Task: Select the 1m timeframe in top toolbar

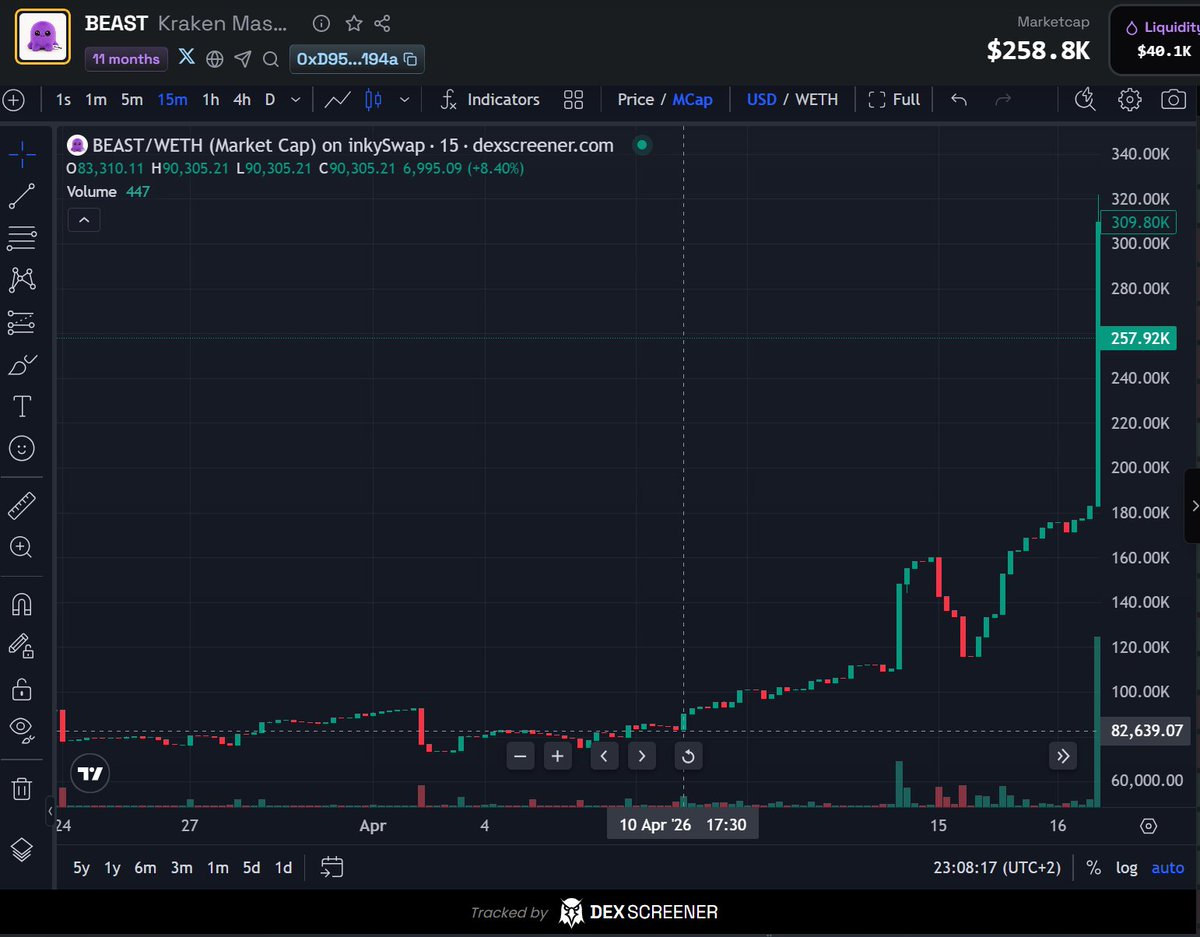Action: click(x=95, y=99)
